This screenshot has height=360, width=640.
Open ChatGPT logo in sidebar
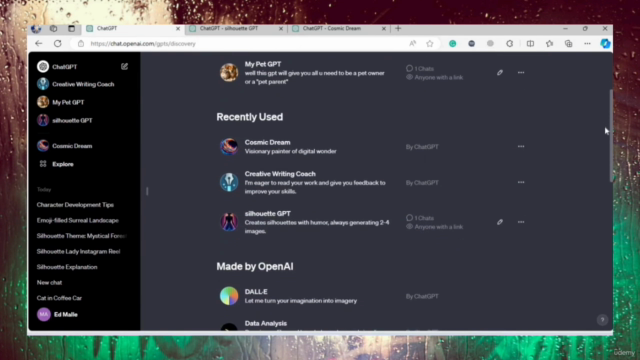pos(43,67)
